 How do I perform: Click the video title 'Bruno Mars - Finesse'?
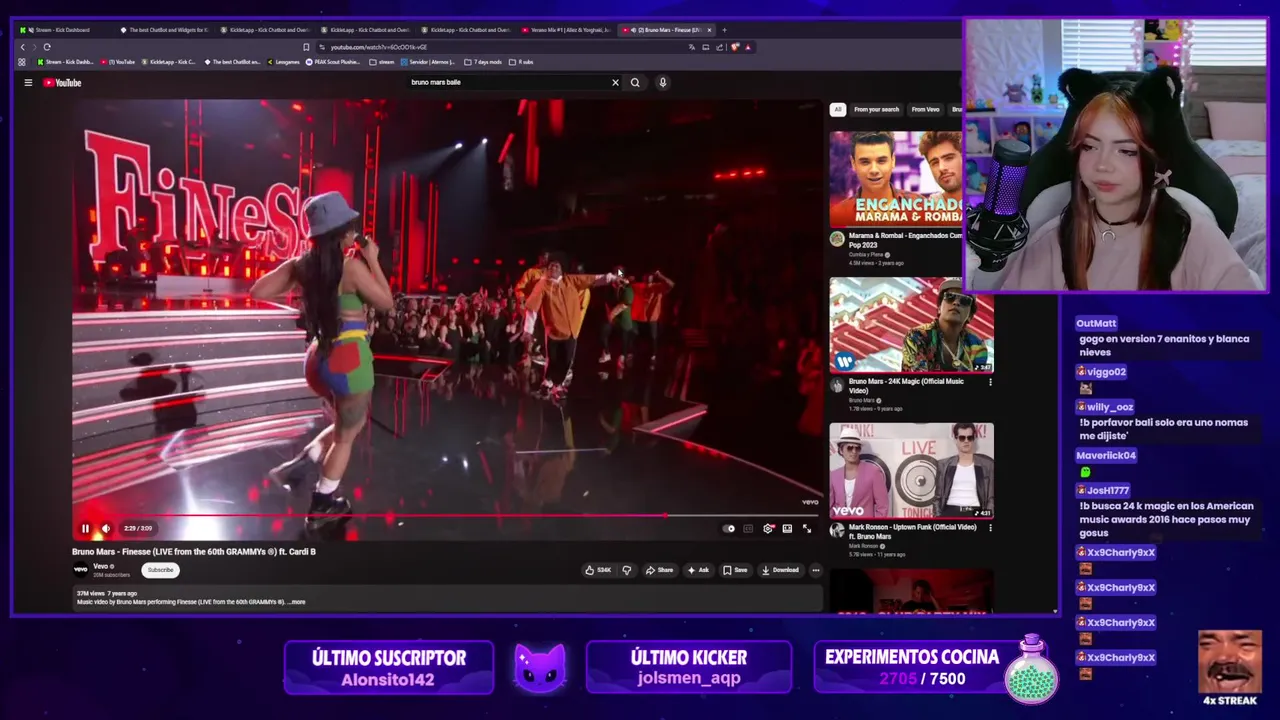(x=194, y=552)
